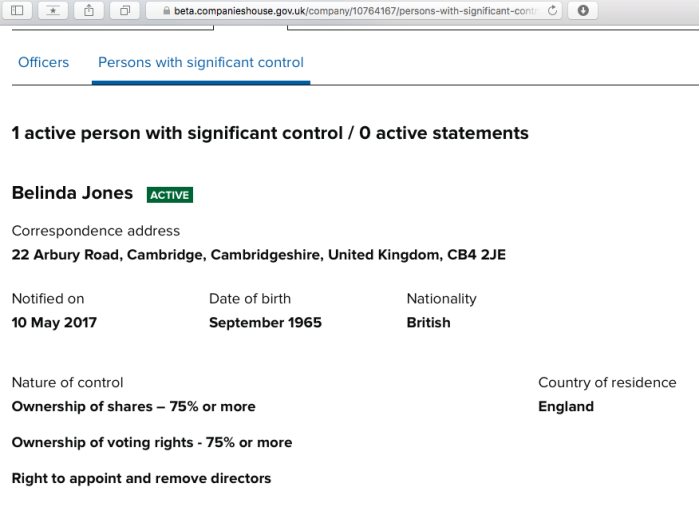Click Ownership of shares – 75% or more
Viewport: 699px width, 511px height.
[x=133, y=407]
